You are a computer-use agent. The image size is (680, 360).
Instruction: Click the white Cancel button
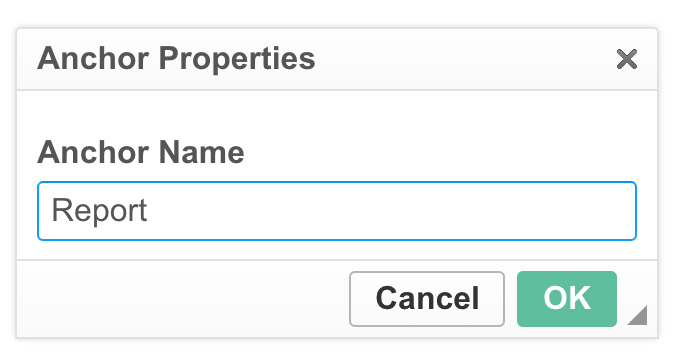(427, 299)
